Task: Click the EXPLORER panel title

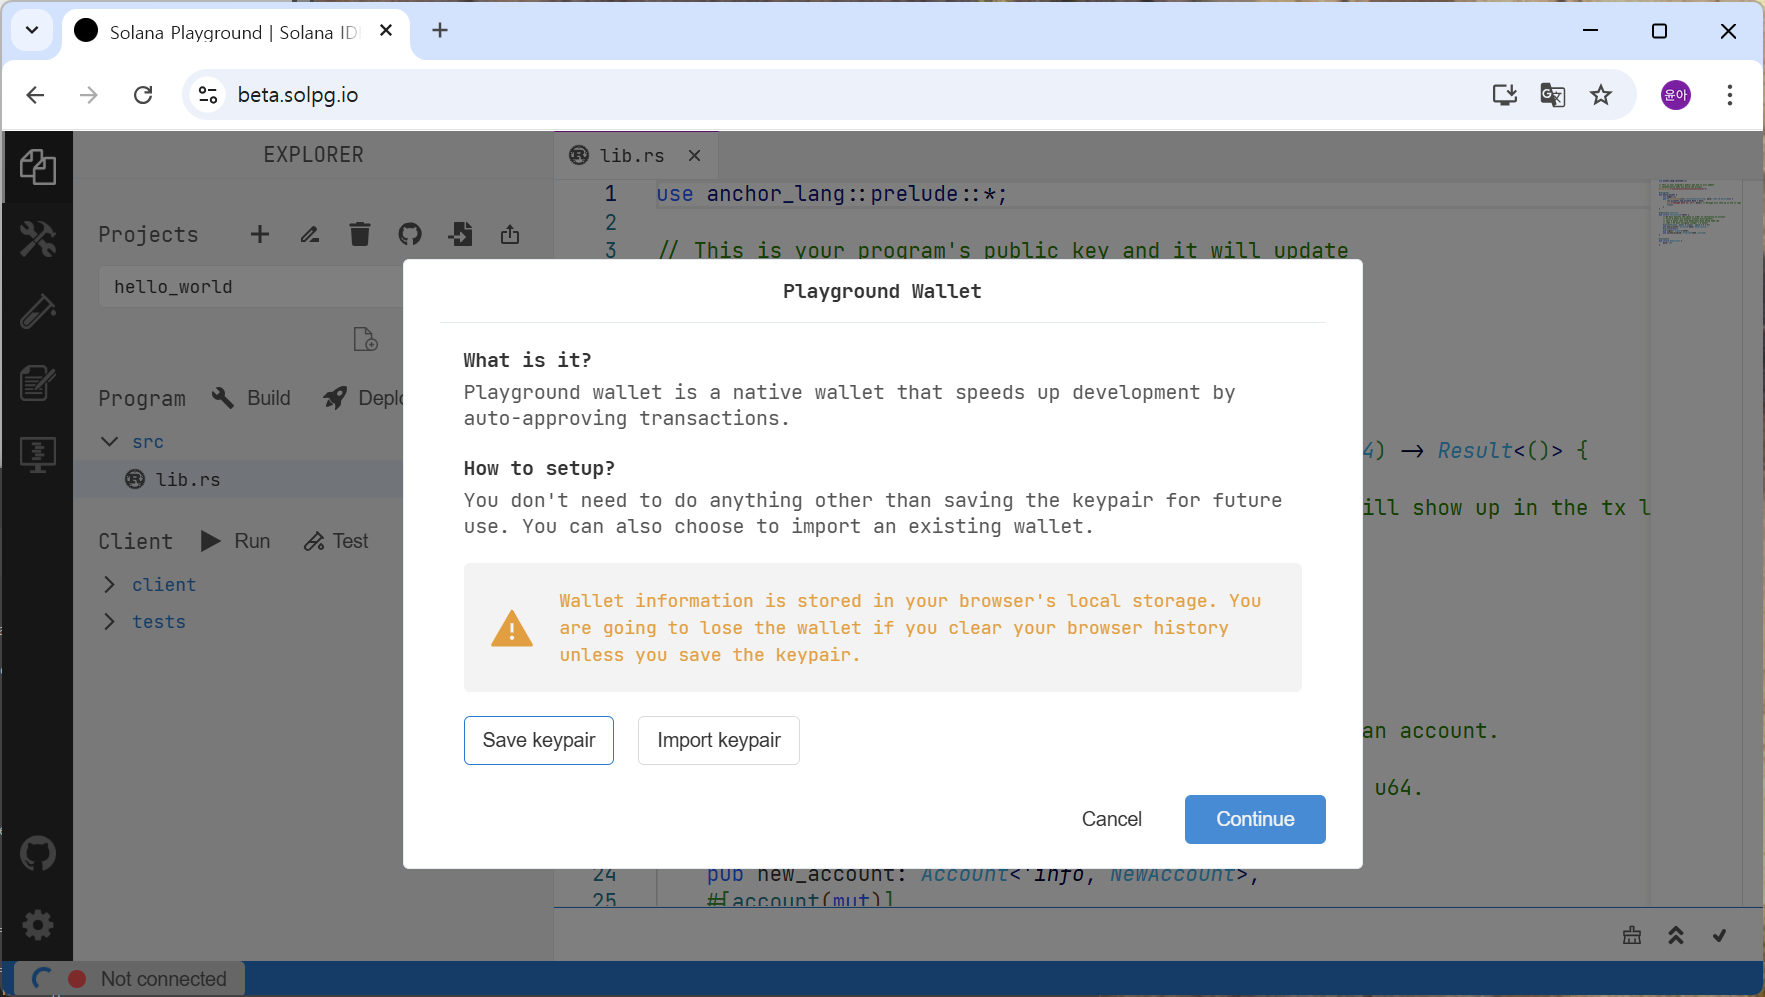Action: tap(313, 155)
